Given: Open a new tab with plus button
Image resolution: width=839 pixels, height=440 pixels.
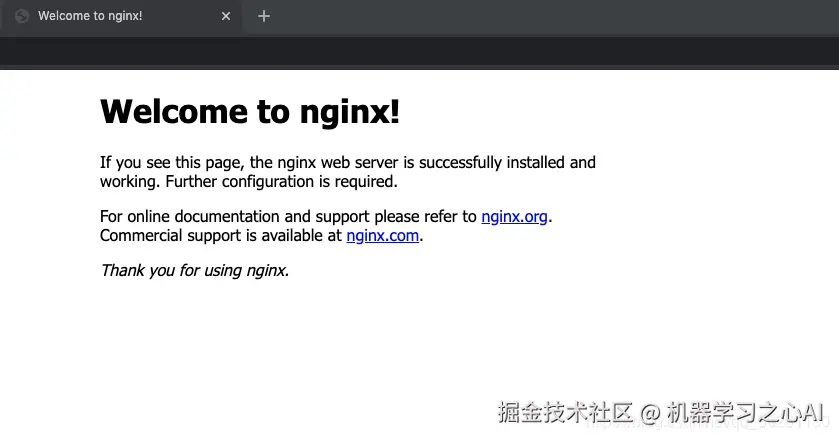Looking at the screenshot, I should coord(264,16).
